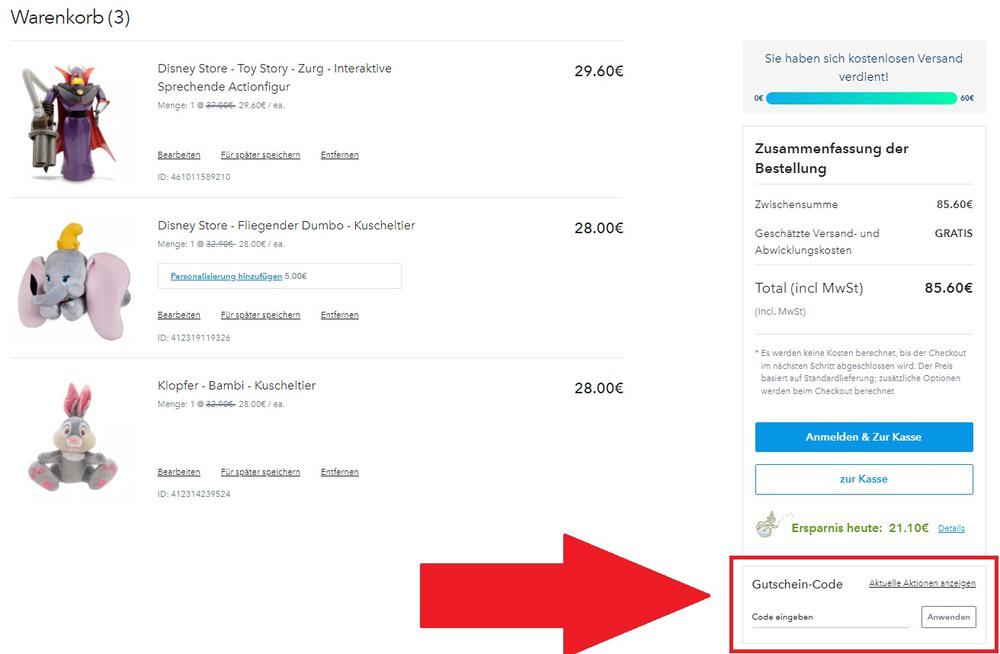Save the Dumbo item for later

tap(260, 315)
